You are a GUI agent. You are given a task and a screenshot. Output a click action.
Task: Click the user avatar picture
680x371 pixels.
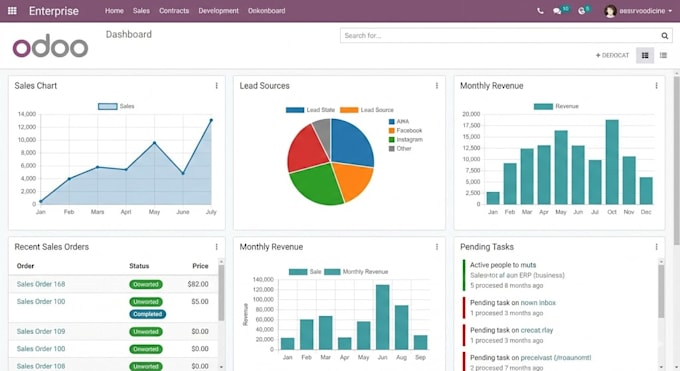[x=610, y=11]
